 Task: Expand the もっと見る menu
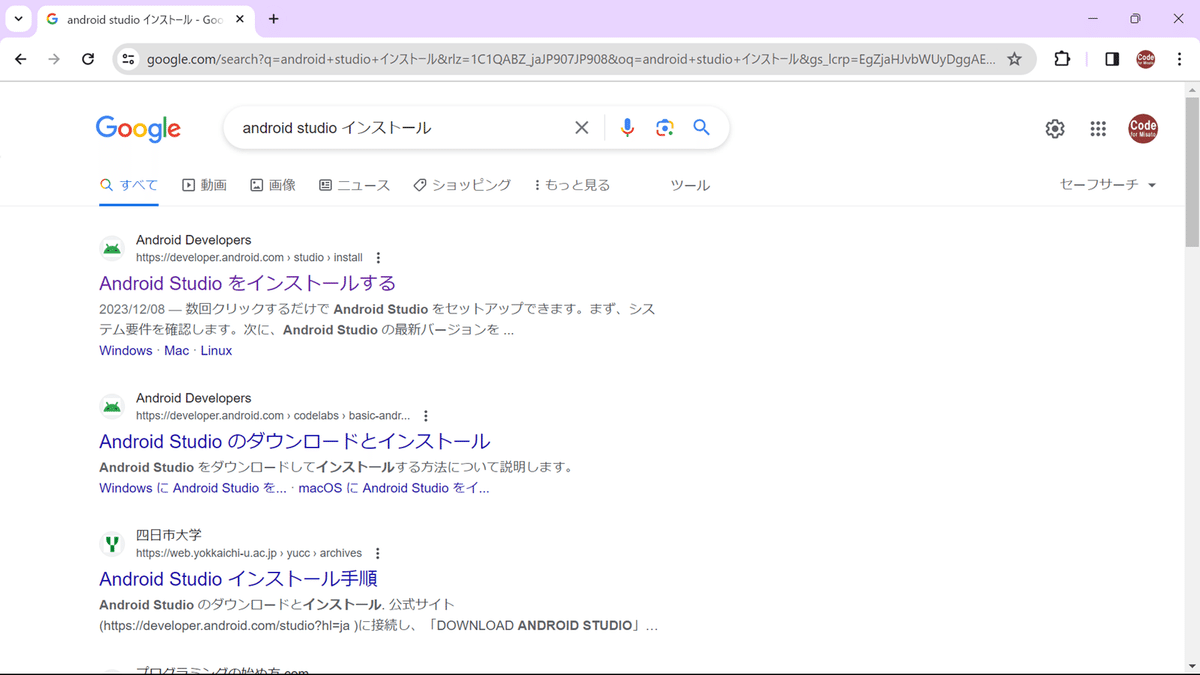[572, 185]
